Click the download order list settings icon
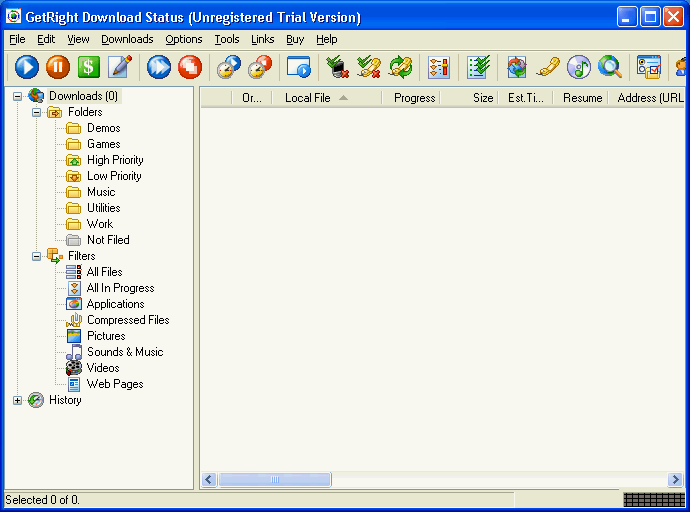Image resolution: width=690 pixels, height=512 pixels. pos(439,67)
